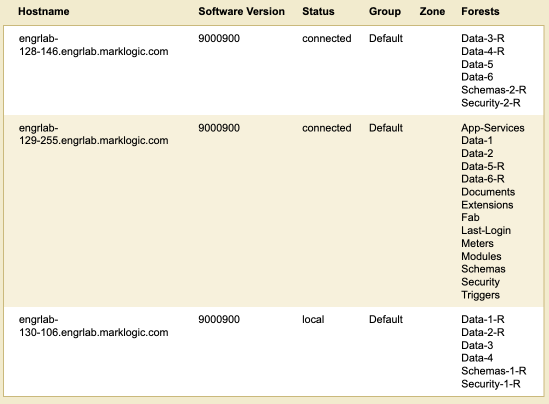
Task: Open the Schemas-1-R forest
Action: pyautogui.click(x=494, y=371)
